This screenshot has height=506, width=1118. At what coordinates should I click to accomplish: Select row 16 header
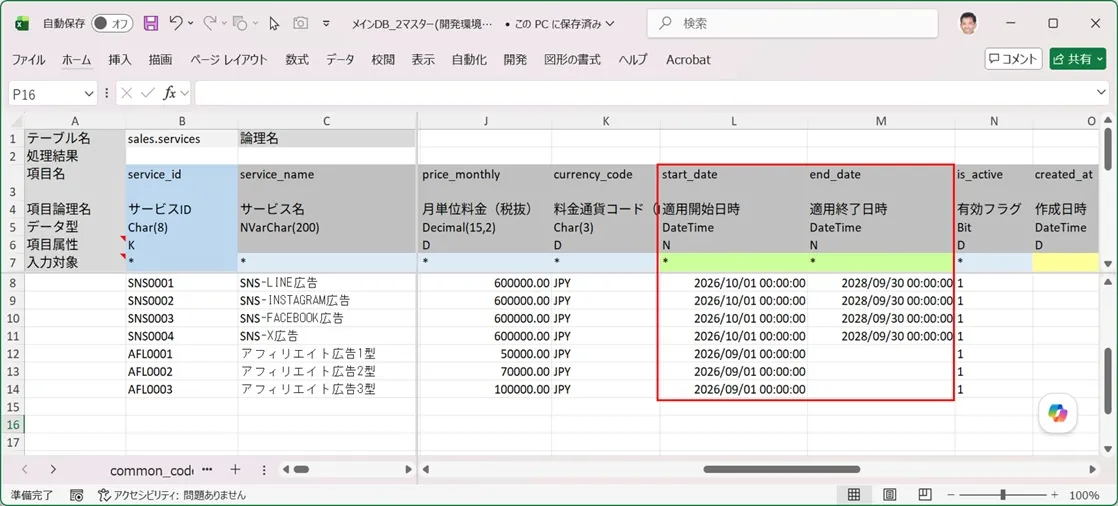click(x=12, y=425)
